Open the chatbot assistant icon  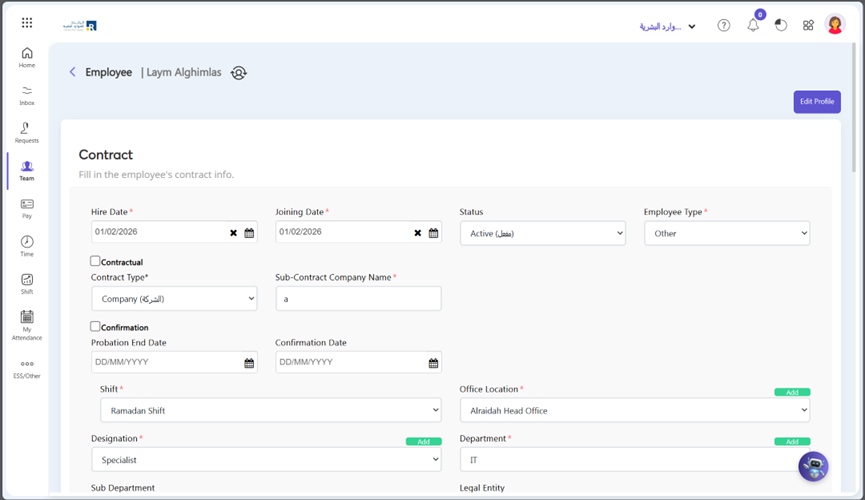coord(813,466)
